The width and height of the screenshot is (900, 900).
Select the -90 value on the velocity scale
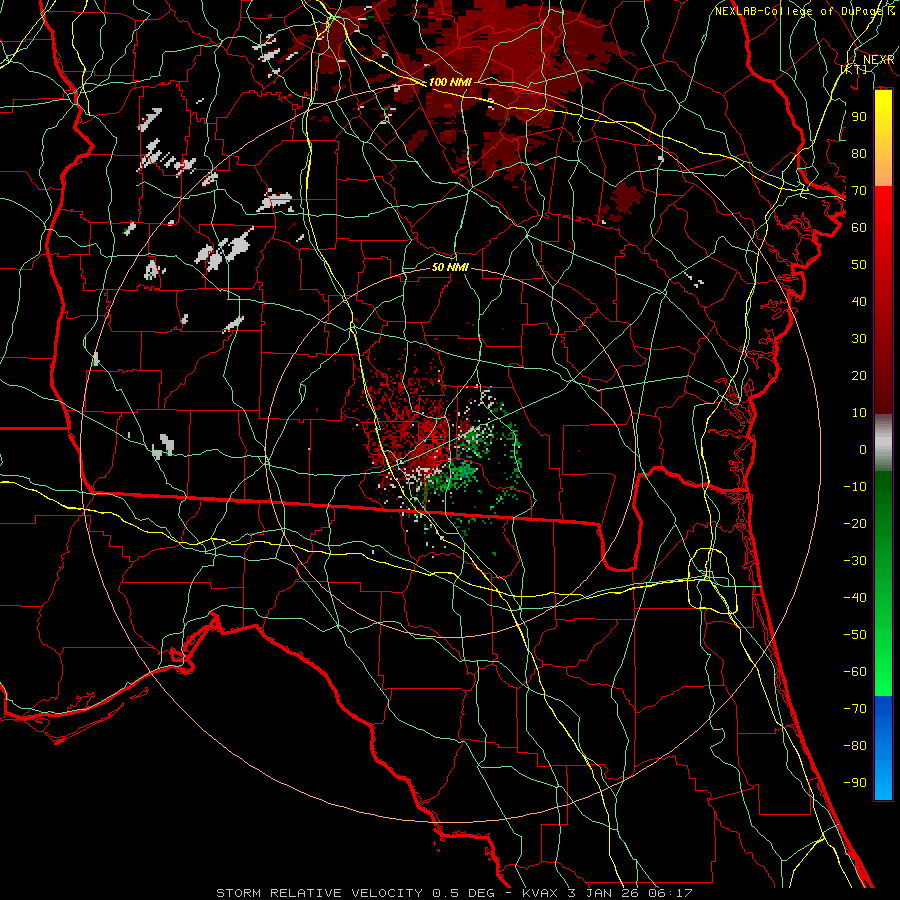pyautogui.click(x=855, y=783)
